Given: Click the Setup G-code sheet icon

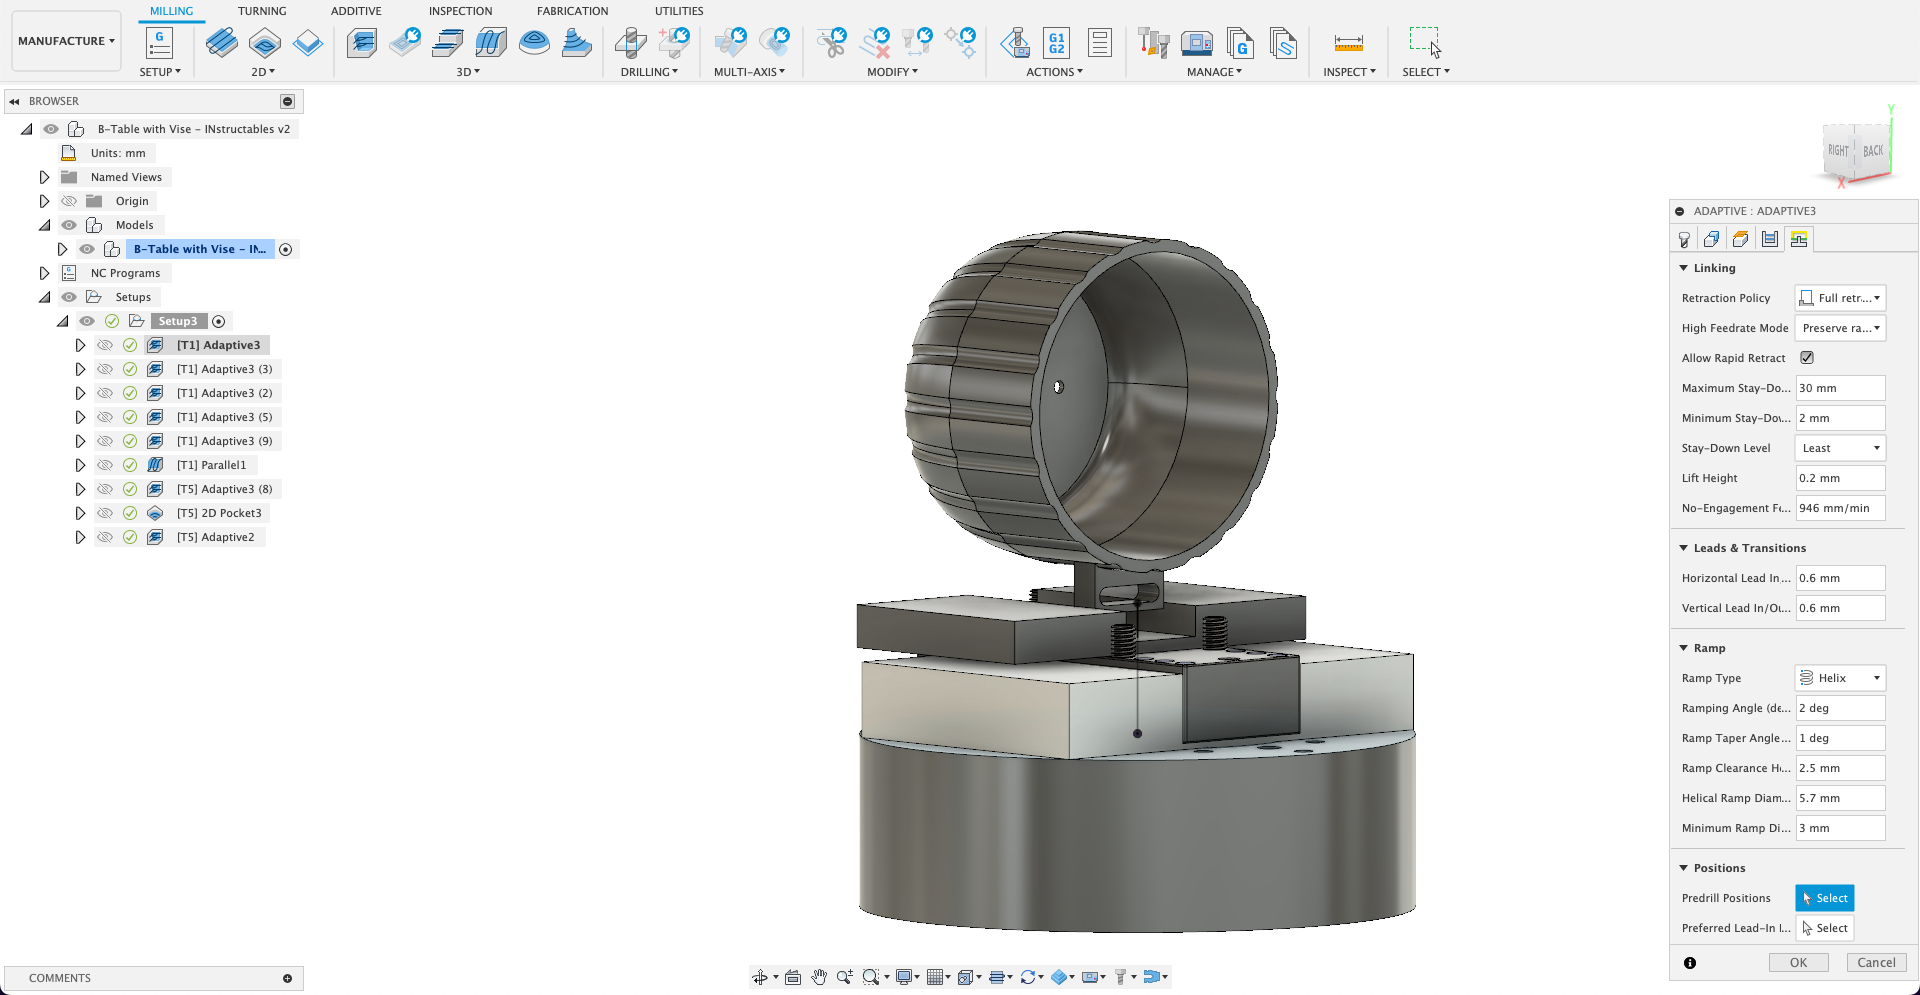Looking at the screenshot, I should point(159,43).
